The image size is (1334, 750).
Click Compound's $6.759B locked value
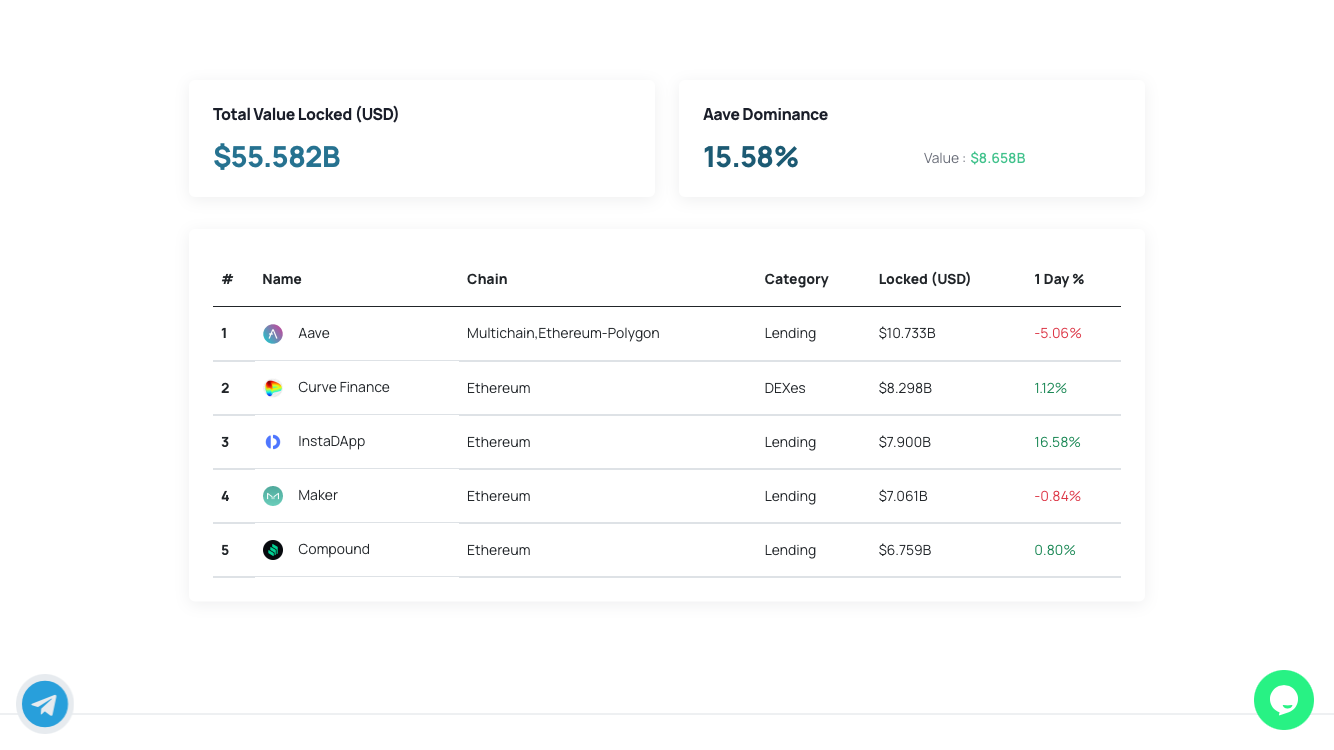click(x=905, y=550)
